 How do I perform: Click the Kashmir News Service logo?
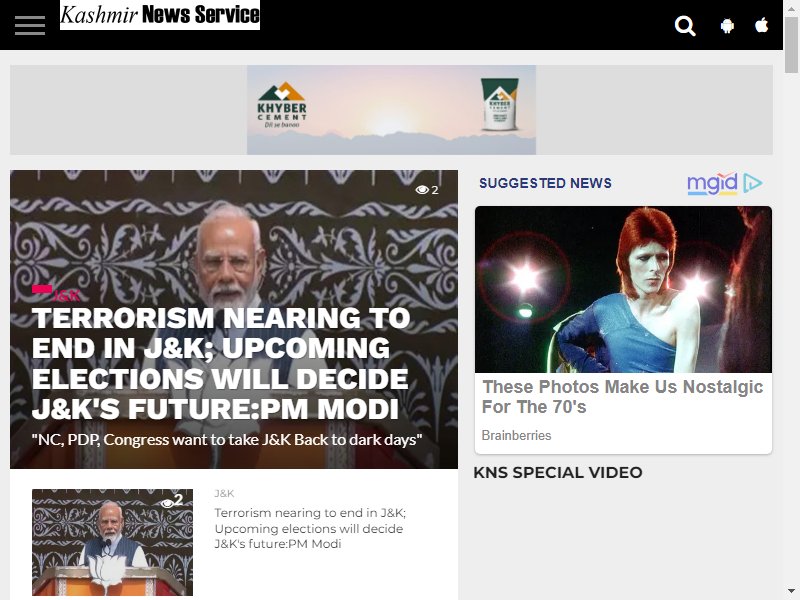(160, 15)
